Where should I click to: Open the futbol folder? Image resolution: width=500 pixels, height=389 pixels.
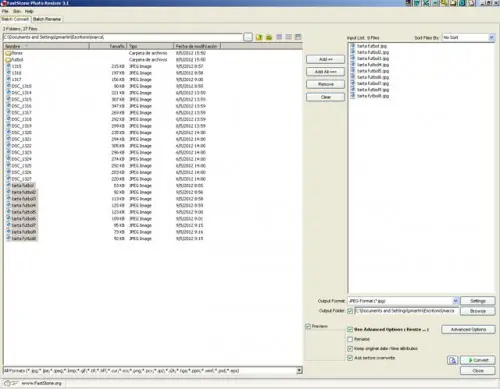click(14, 60)
